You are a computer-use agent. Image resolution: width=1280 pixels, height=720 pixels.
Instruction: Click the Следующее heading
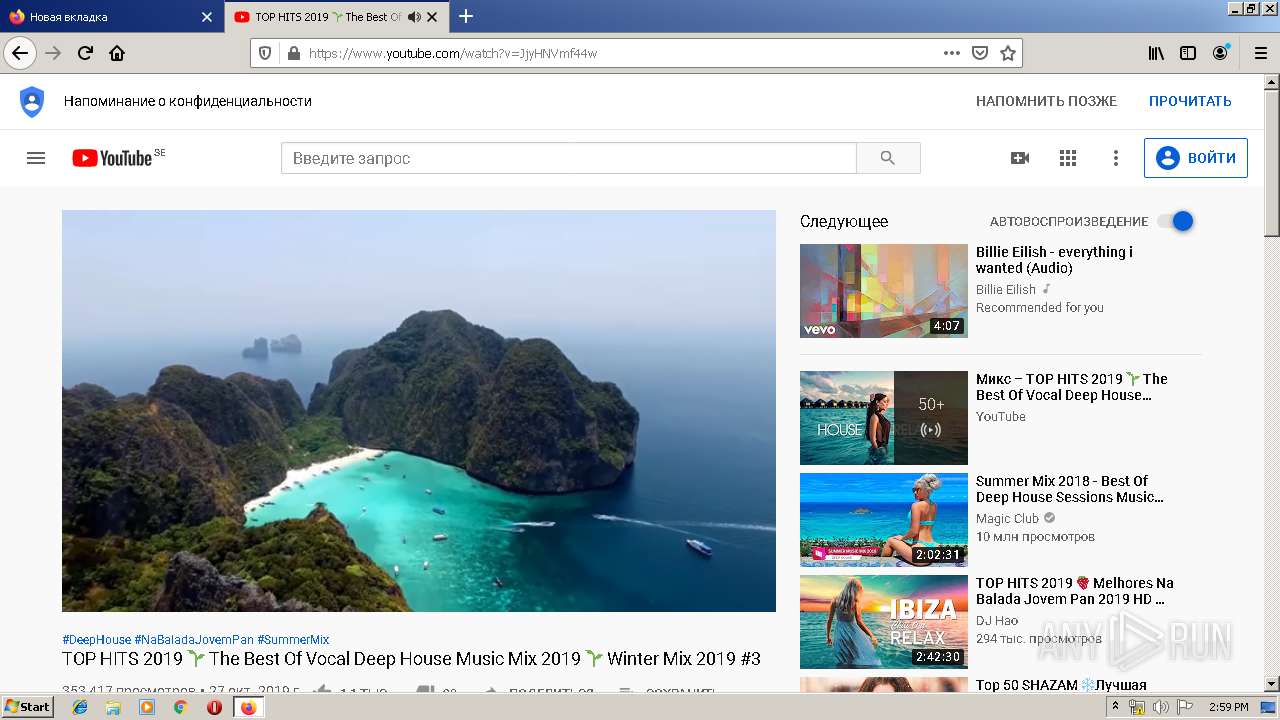coord(844,222)
